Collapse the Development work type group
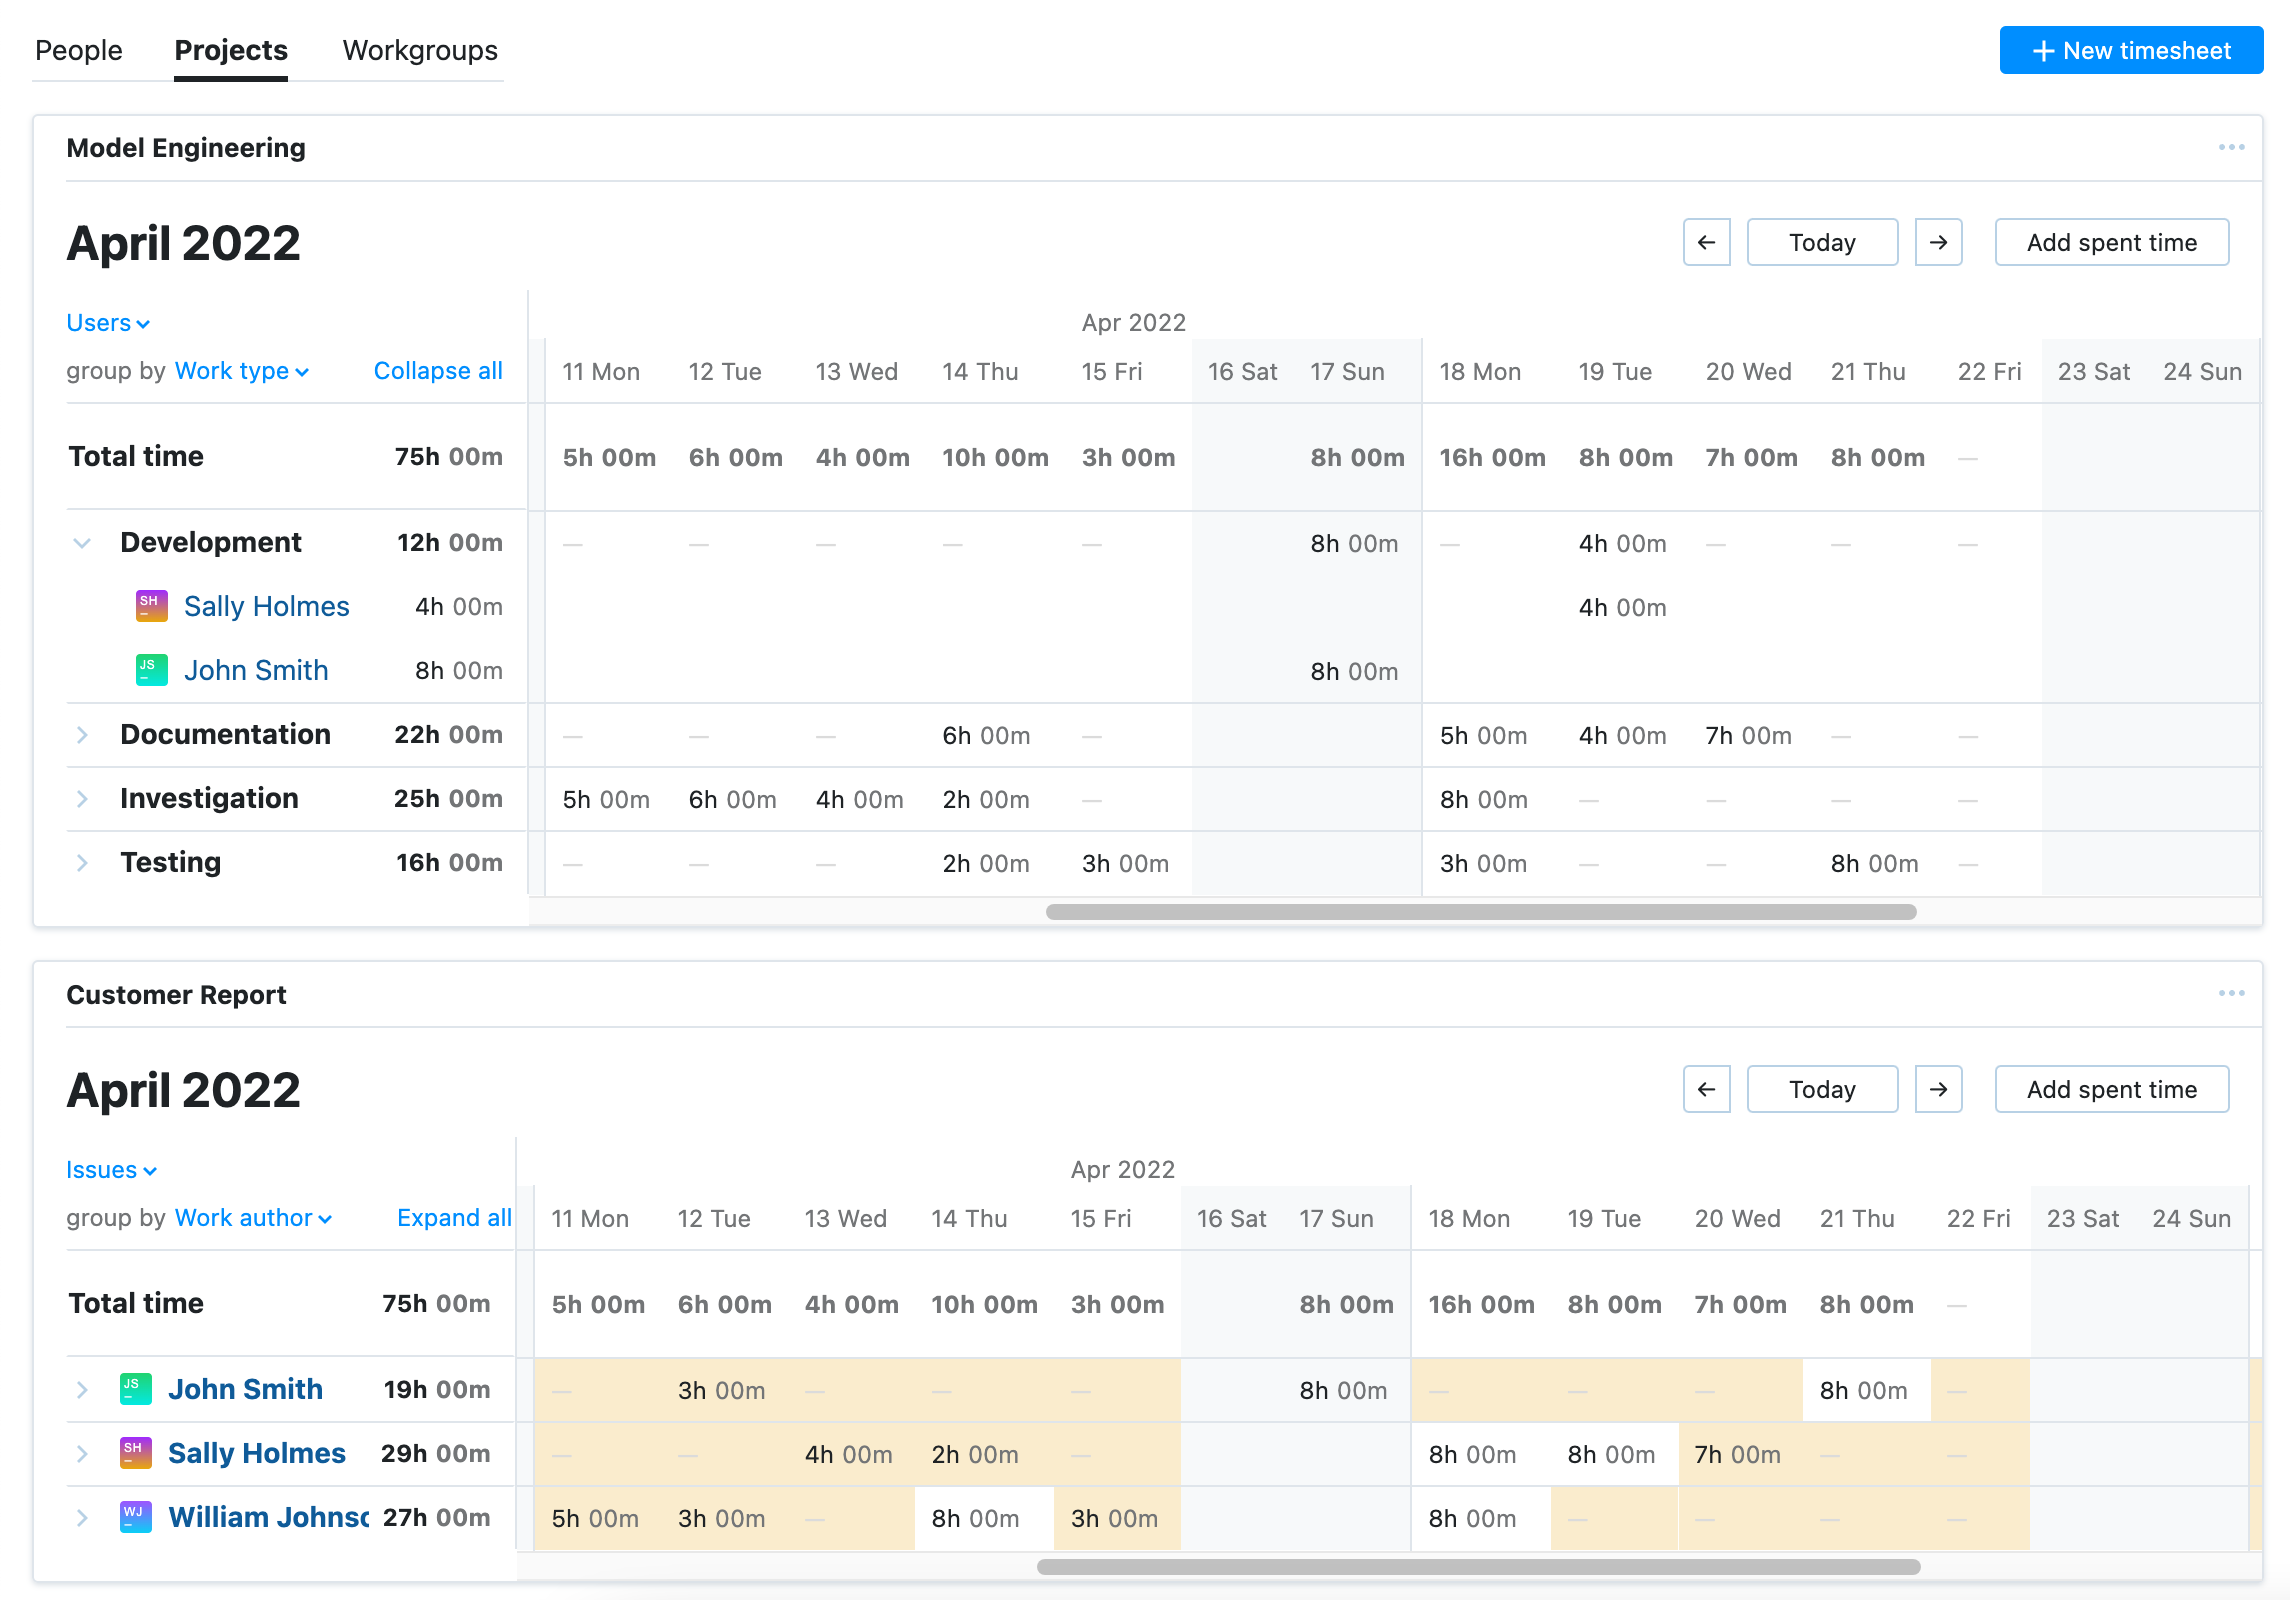Image resolution: width=2290 pixels, height=1600 pixels. 82,542
